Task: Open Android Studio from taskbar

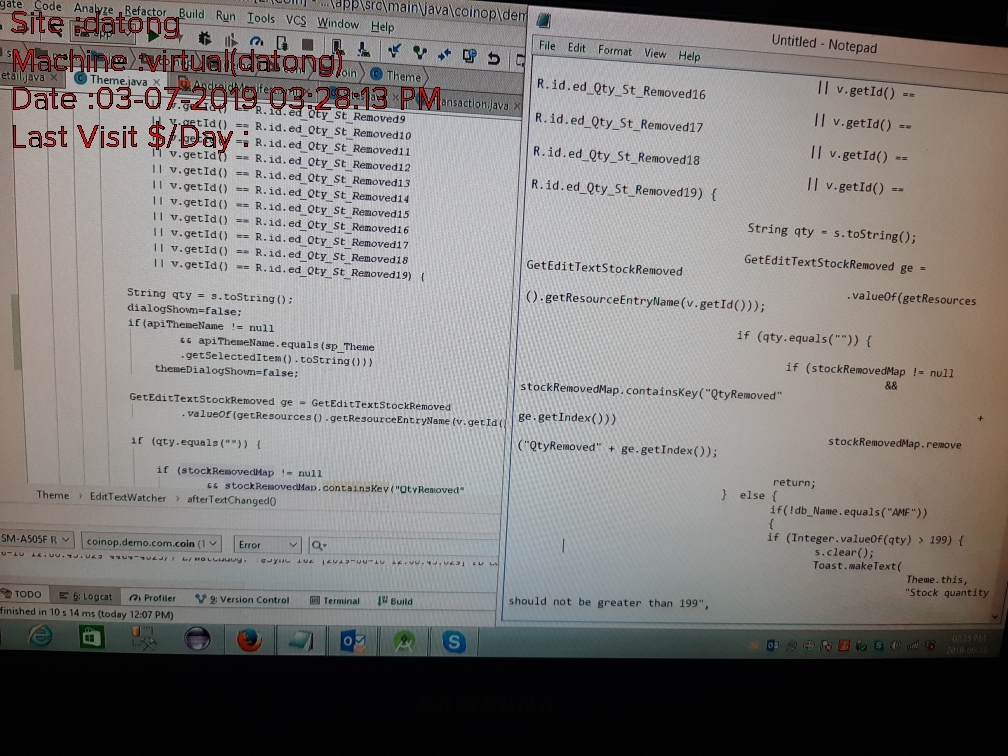Action: click(403, 642)
